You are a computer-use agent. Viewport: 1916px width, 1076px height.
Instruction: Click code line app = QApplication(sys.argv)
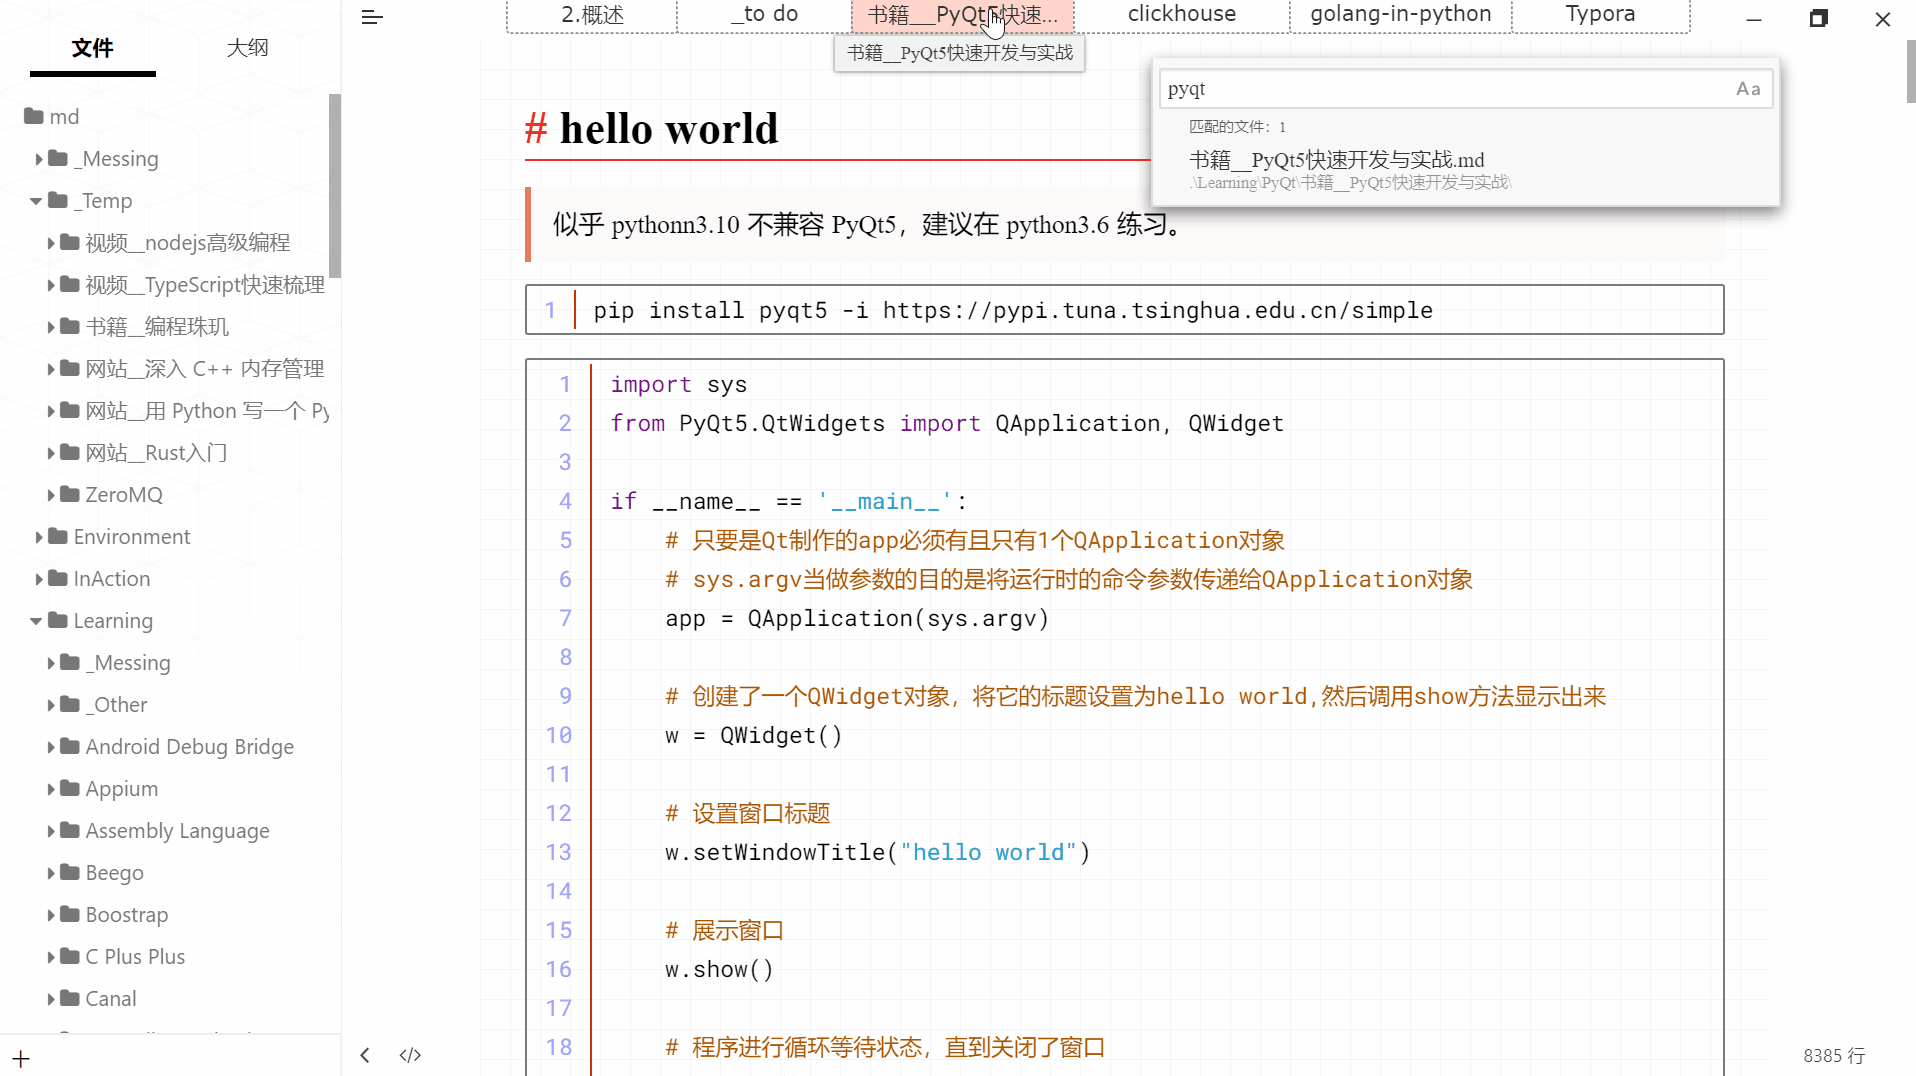tap(857, 619)
